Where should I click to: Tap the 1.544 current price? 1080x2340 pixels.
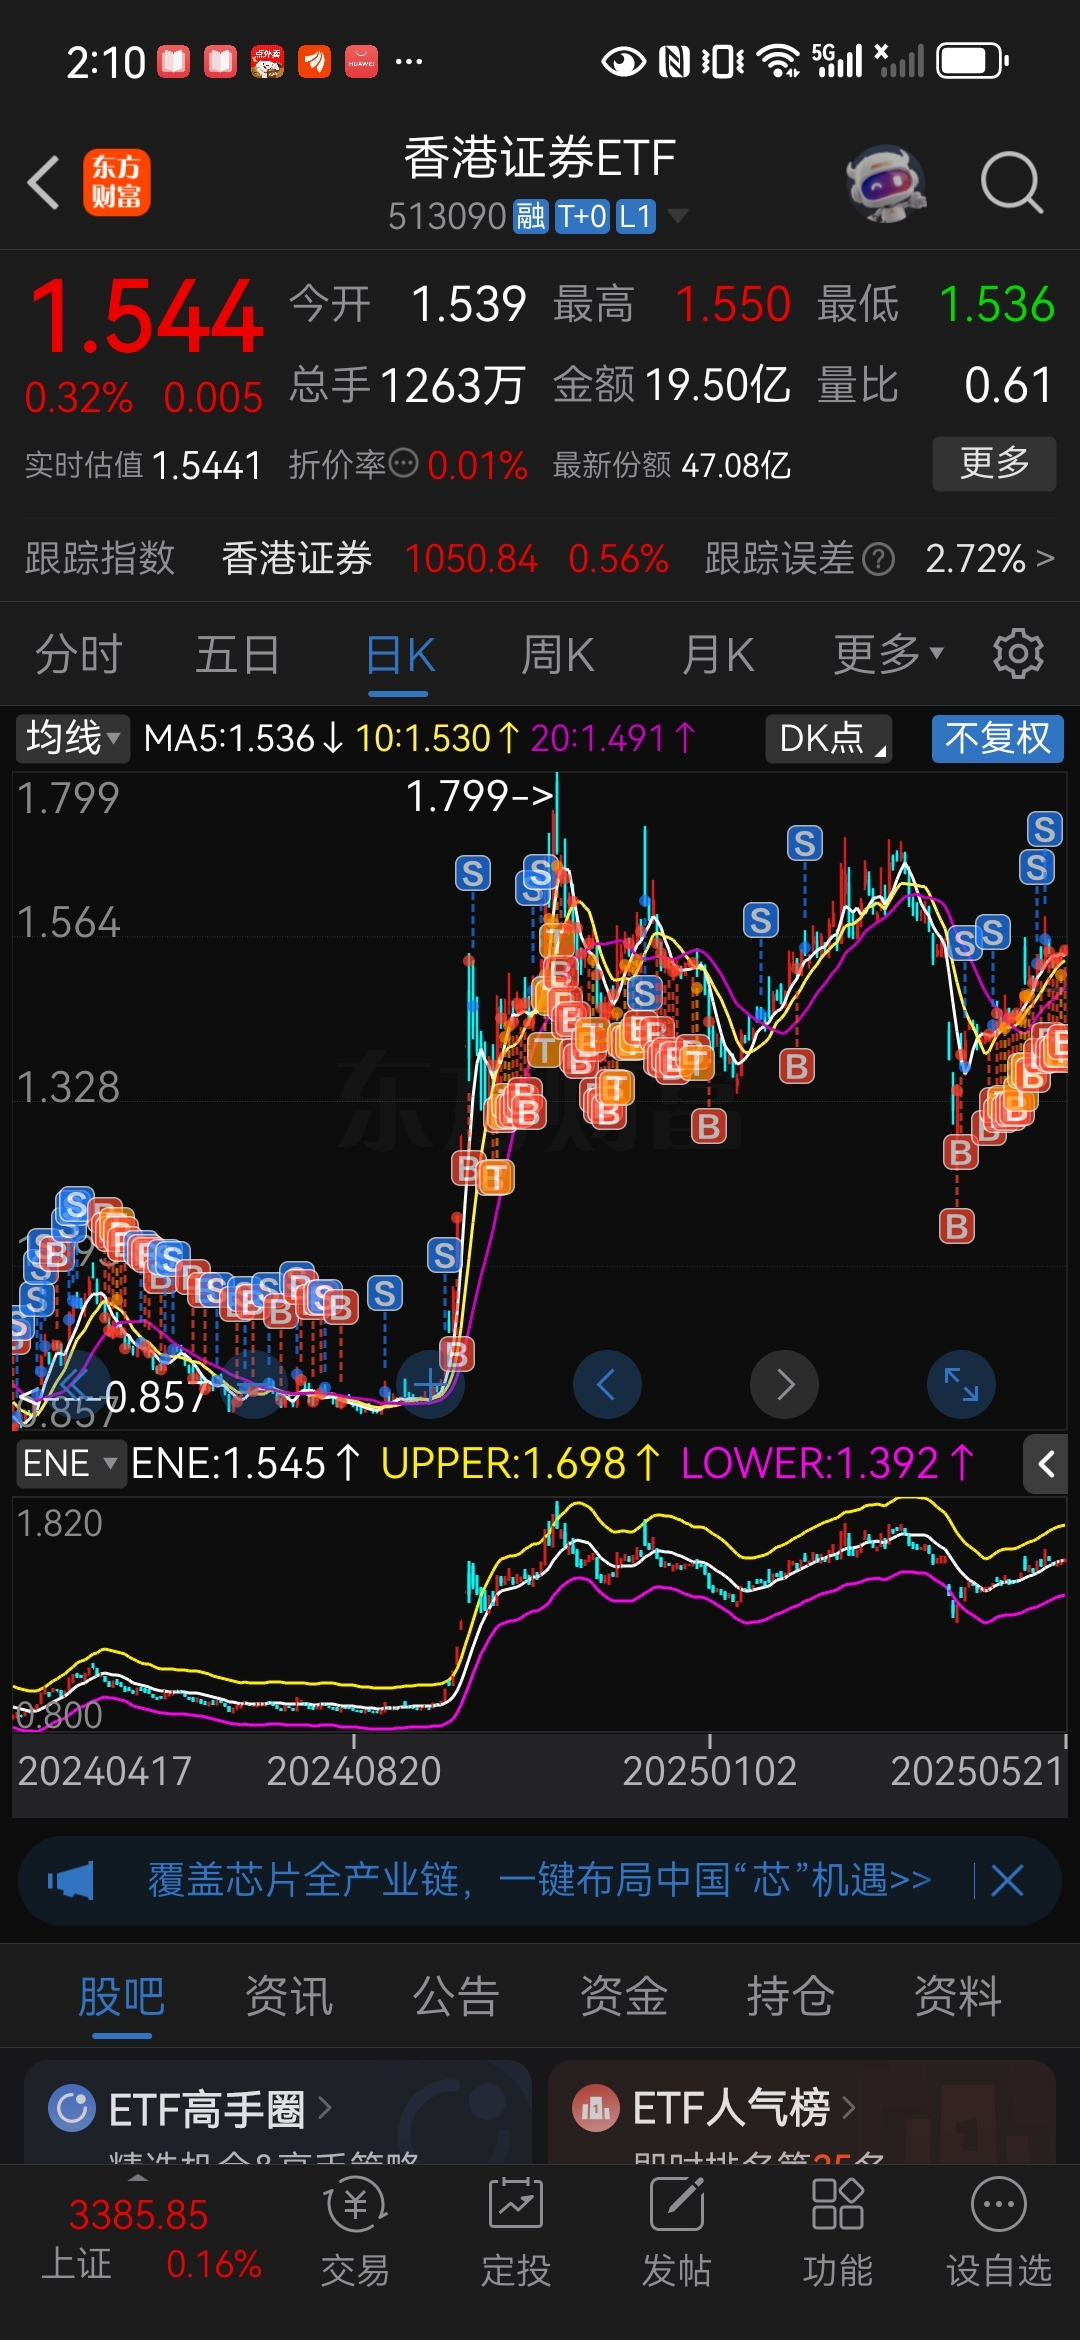147,317
